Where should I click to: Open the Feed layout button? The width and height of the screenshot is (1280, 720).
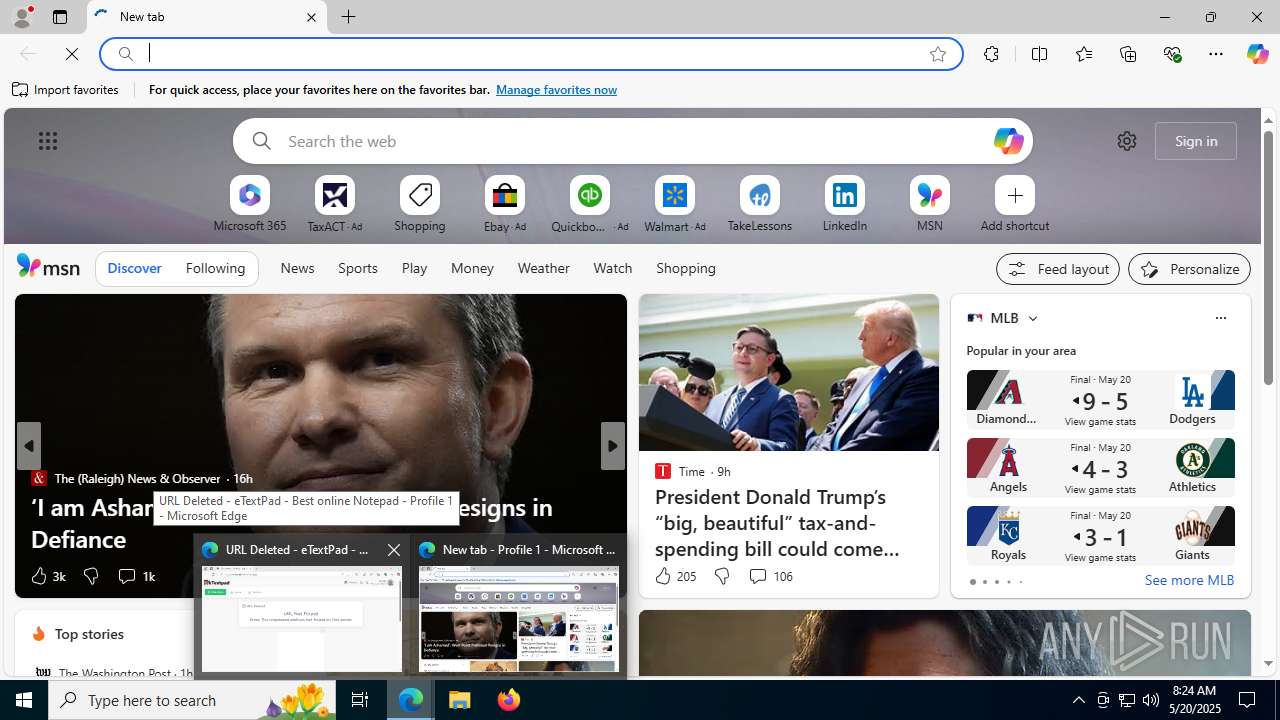tap(1057, 269)
